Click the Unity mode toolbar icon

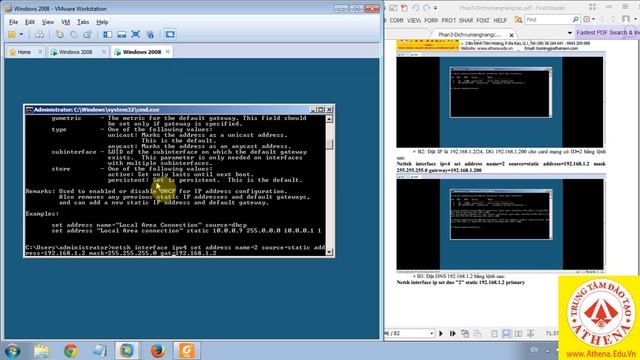[150, 35]
